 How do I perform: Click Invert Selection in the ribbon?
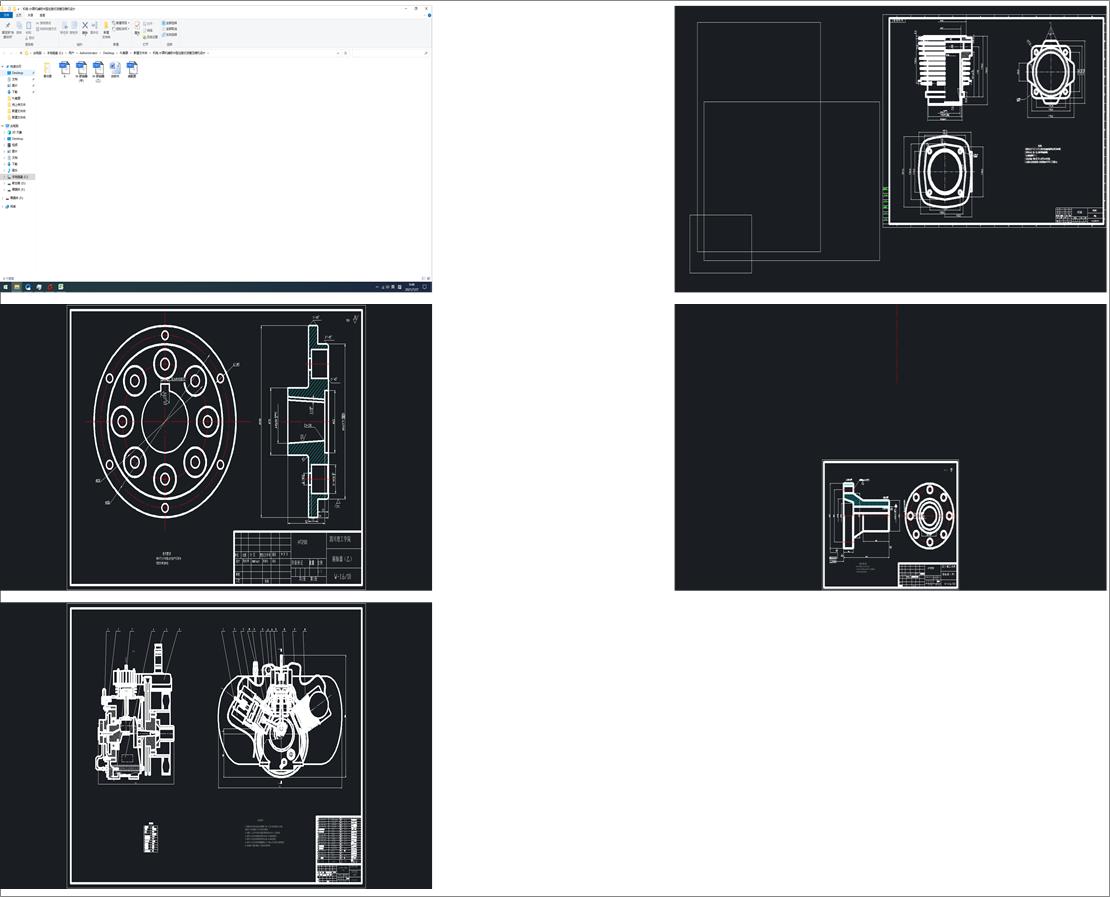click(x=170, y=34)
